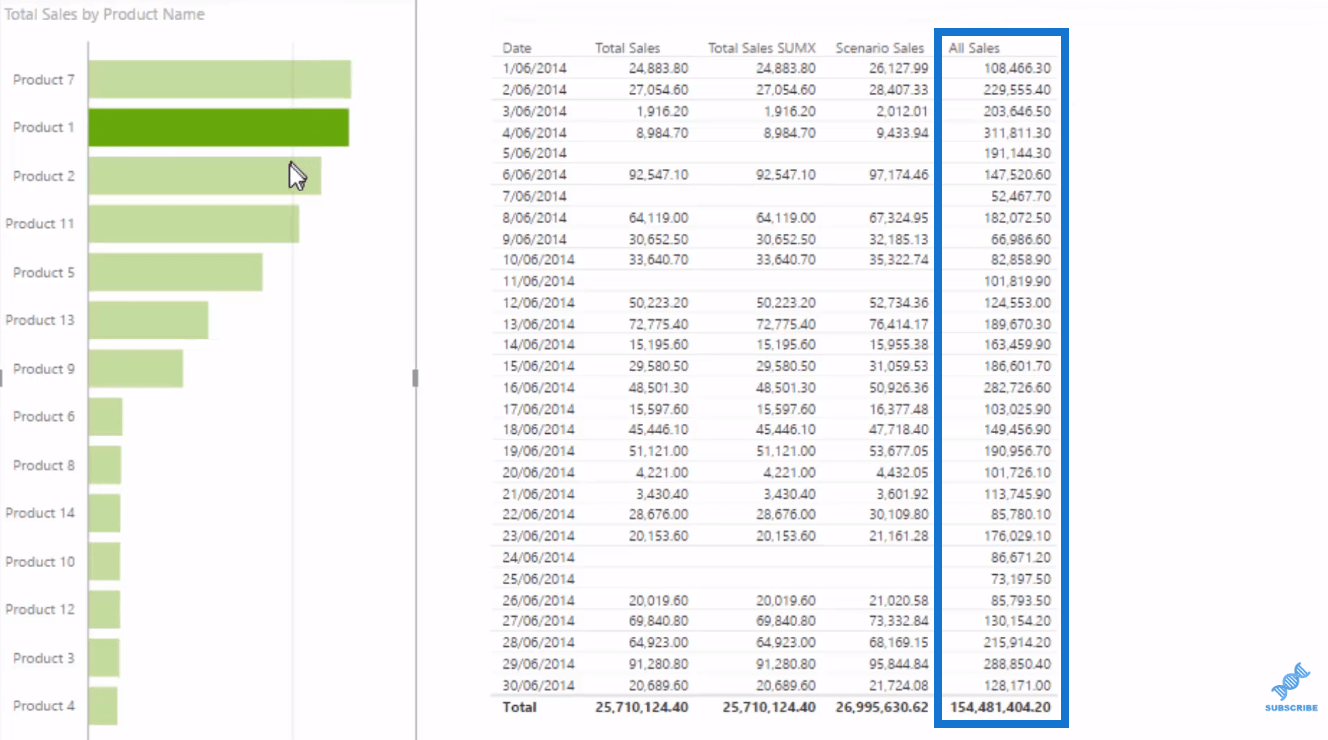Screen dimensions: 1328x740
Task: Sort by Scenario Sales column header
Action: tap(880, 48)
